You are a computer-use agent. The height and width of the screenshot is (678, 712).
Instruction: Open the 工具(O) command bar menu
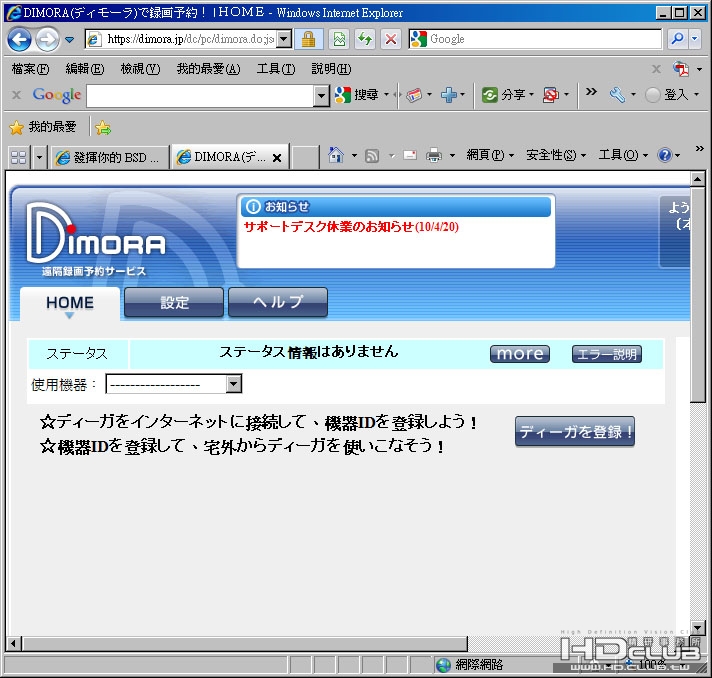623,155
